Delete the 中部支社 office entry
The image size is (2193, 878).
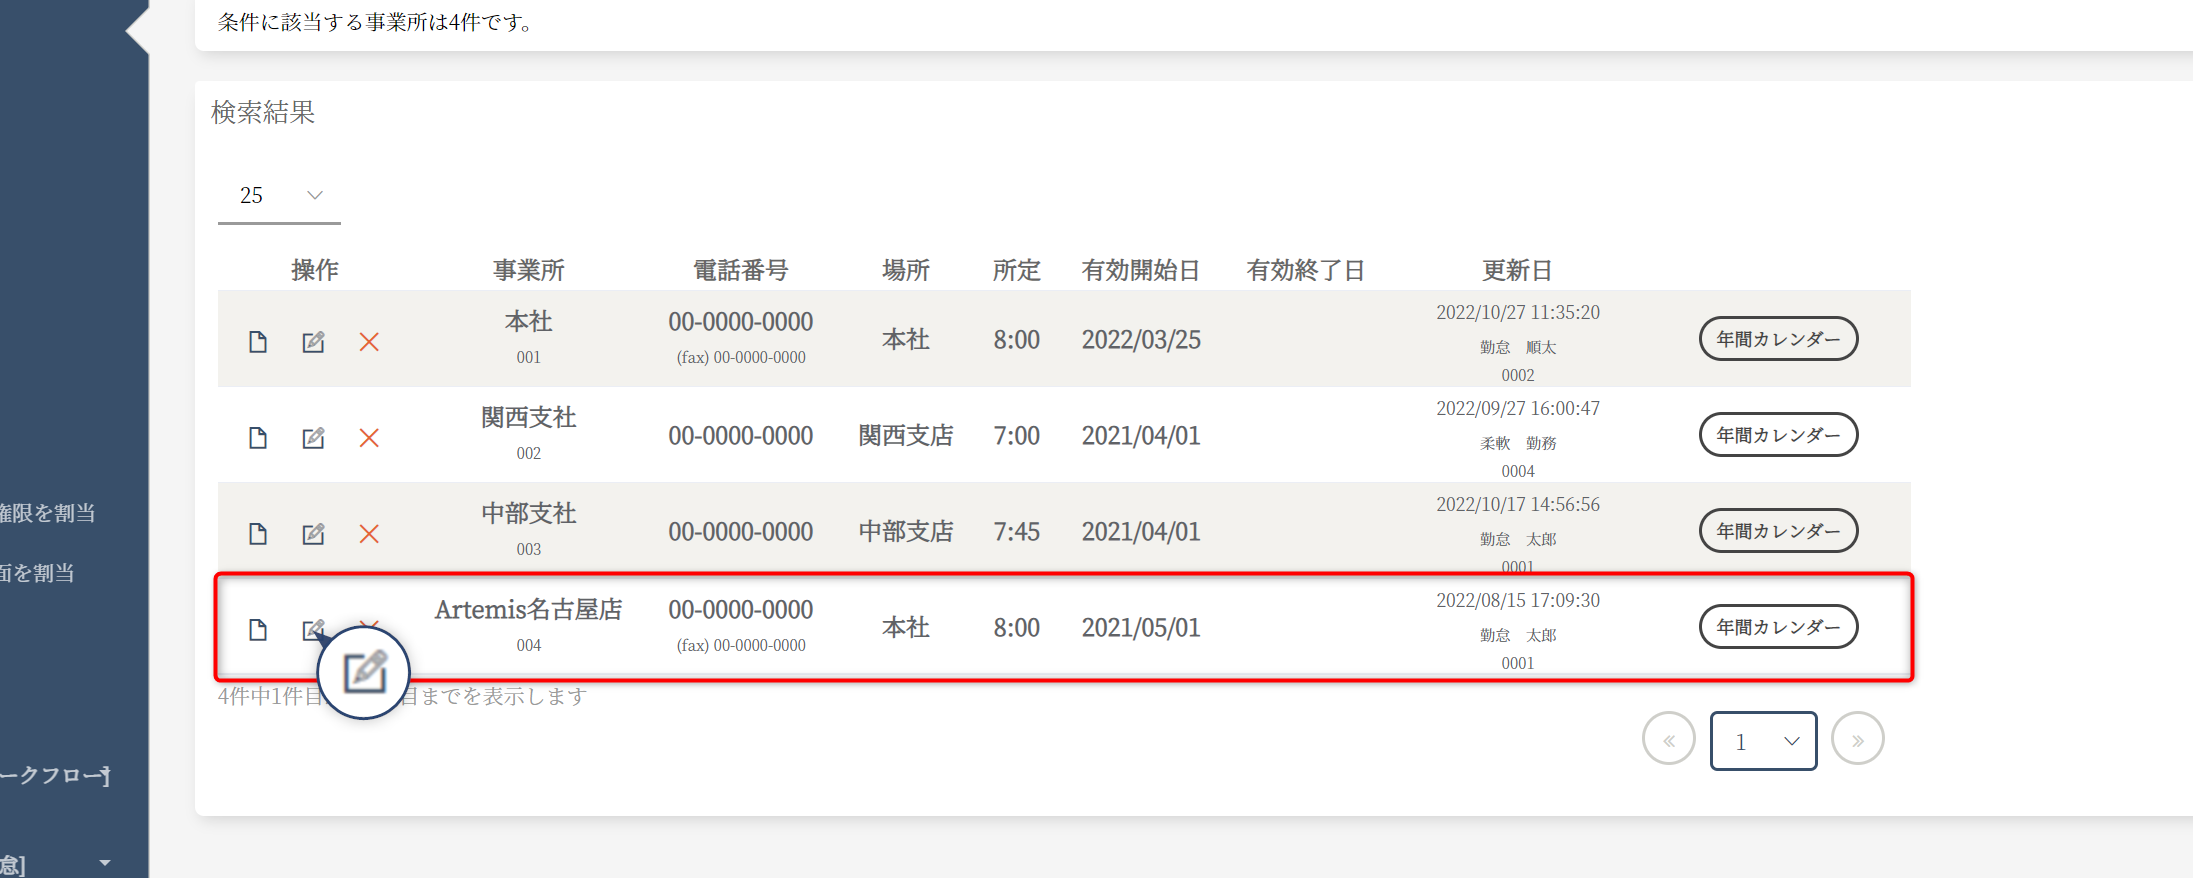(x=369, y=534)
